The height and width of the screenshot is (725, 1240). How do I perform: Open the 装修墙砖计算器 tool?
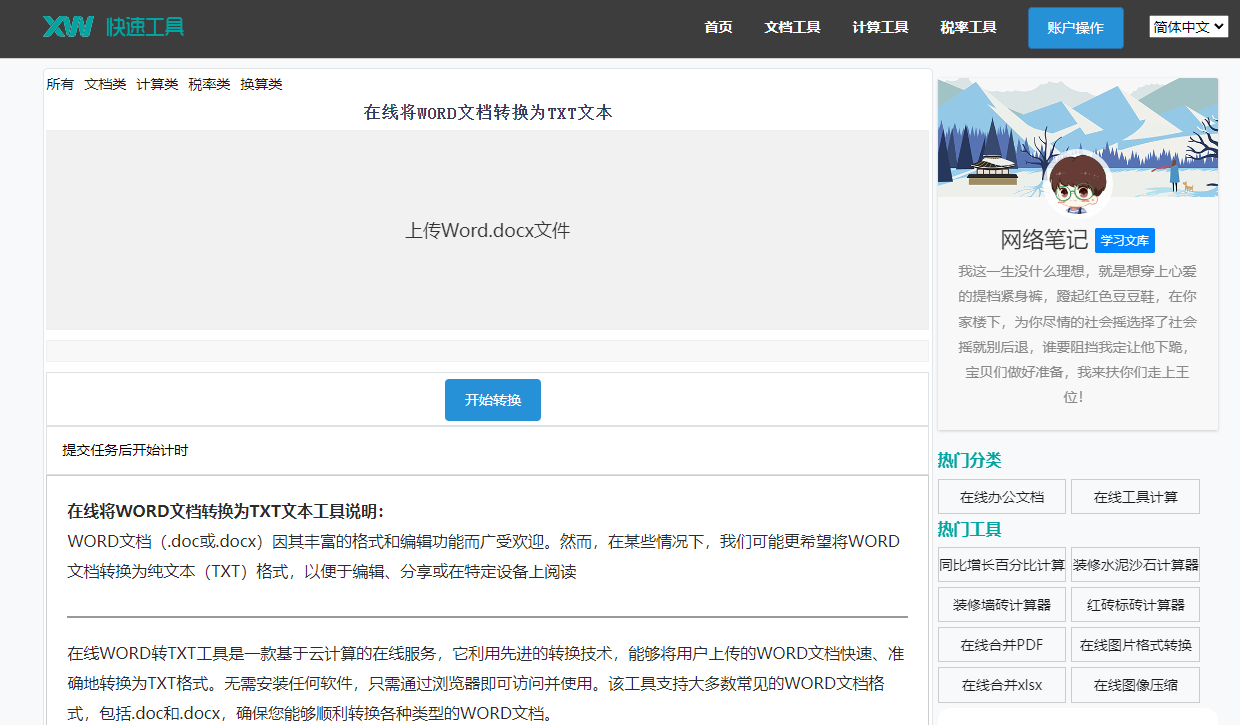1002,605
